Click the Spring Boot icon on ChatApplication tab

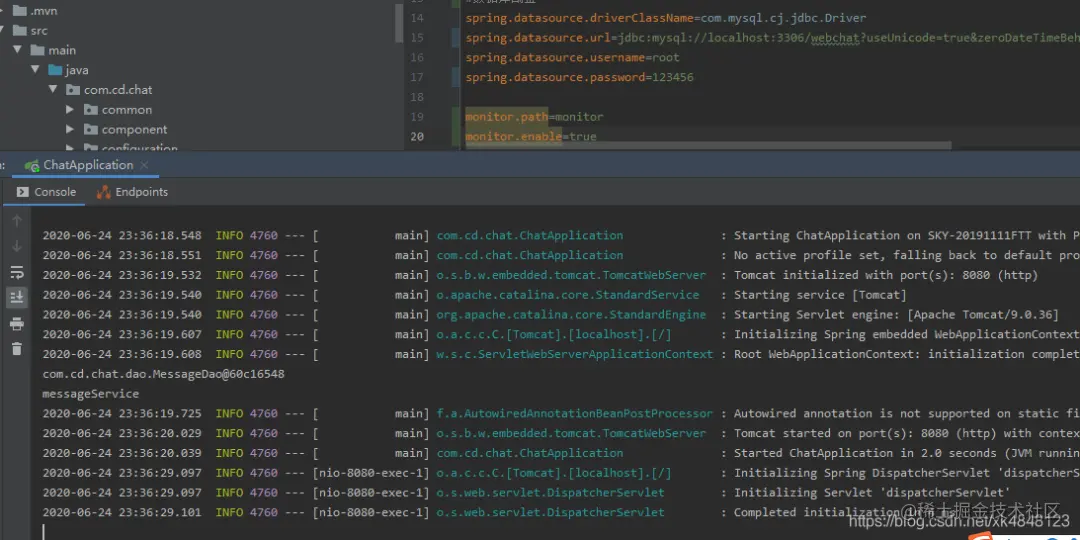(x=32, y=165)
